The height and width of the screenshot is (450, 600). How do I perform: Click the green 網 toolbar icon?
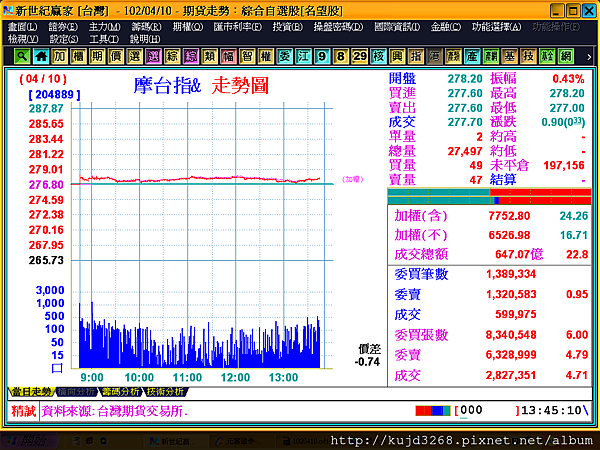click(x=566, y=56)
